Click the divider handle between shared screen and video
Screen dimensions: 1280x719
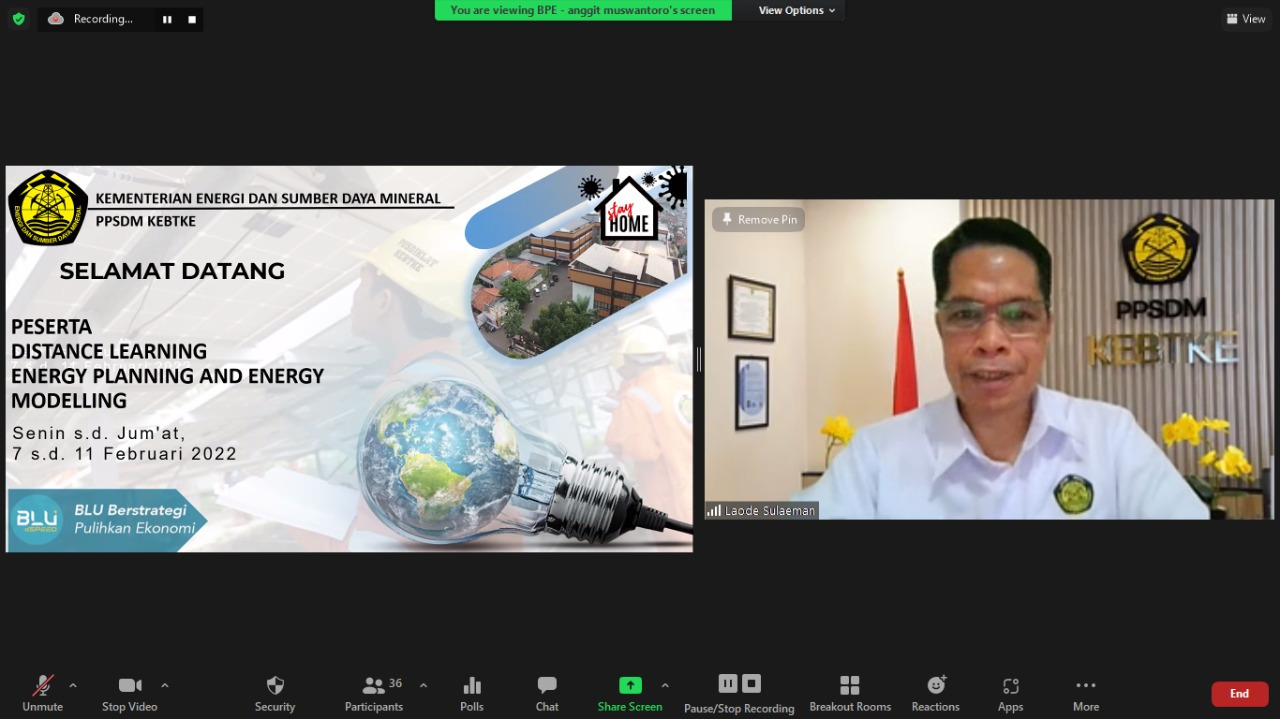(699, 359)
